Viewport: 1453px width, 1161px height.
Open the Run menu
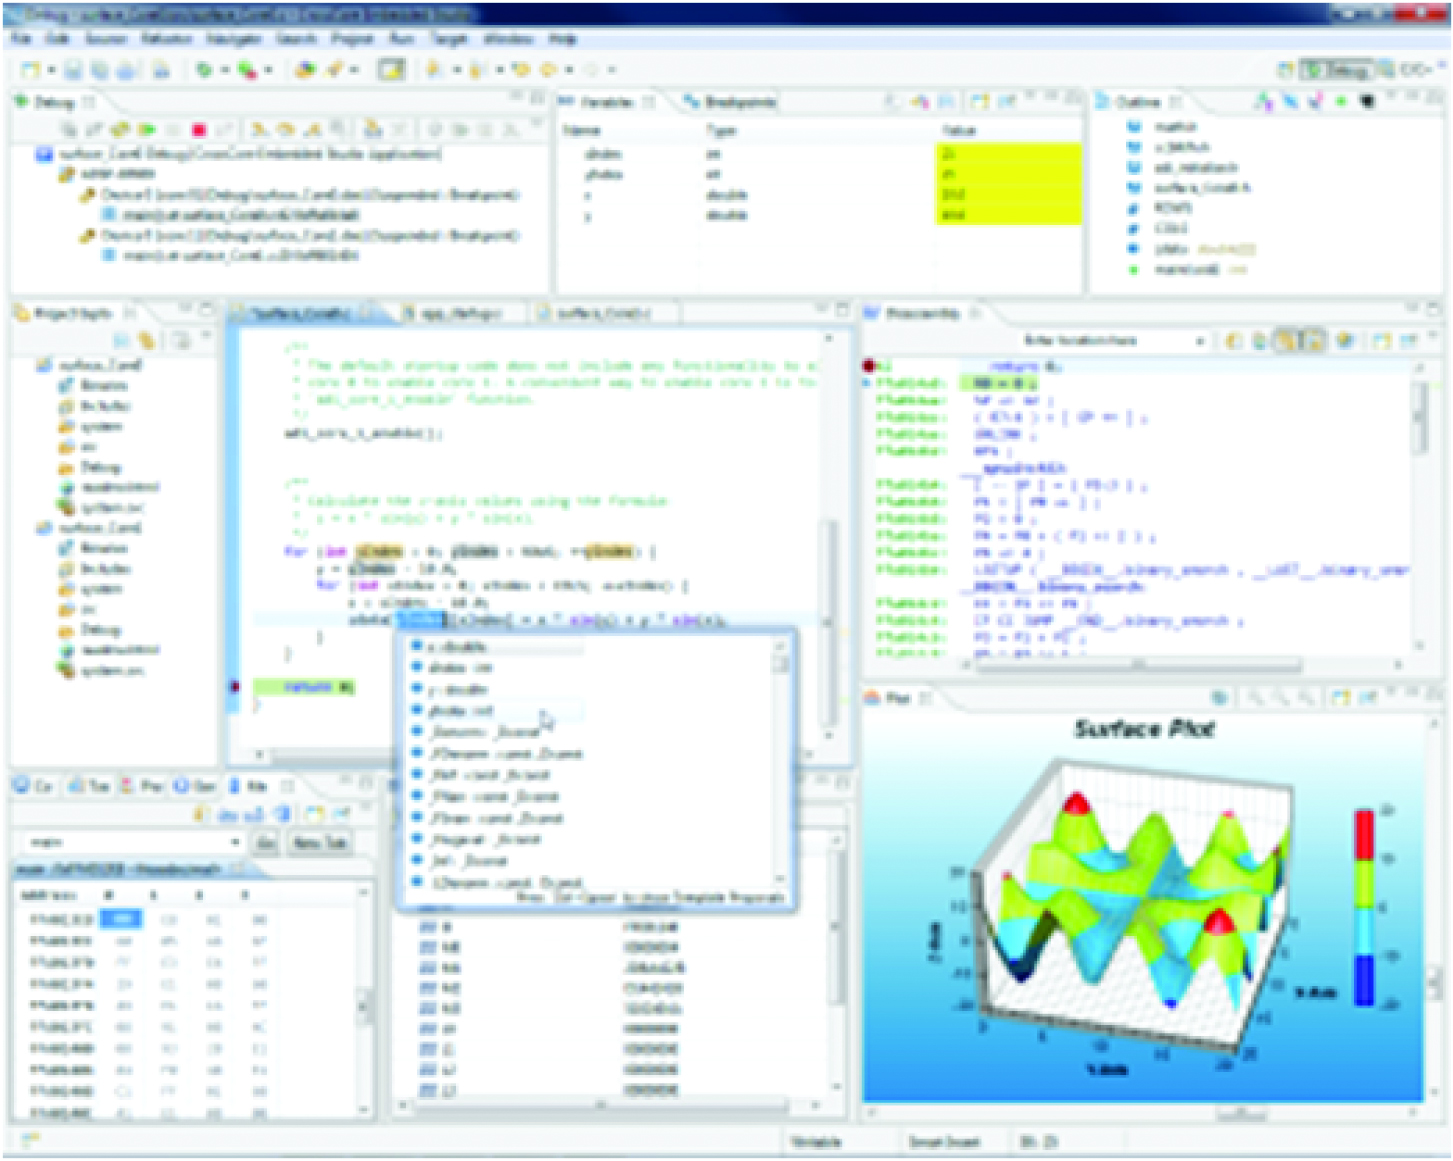pos(402,39)
